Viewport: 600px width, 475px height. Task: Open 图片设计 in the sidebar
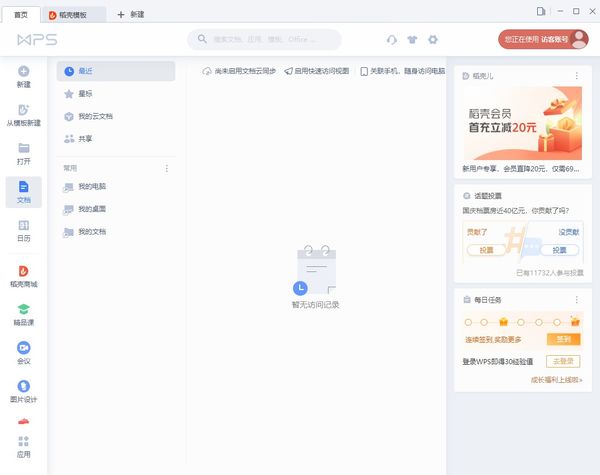click(x=24, y=392)
